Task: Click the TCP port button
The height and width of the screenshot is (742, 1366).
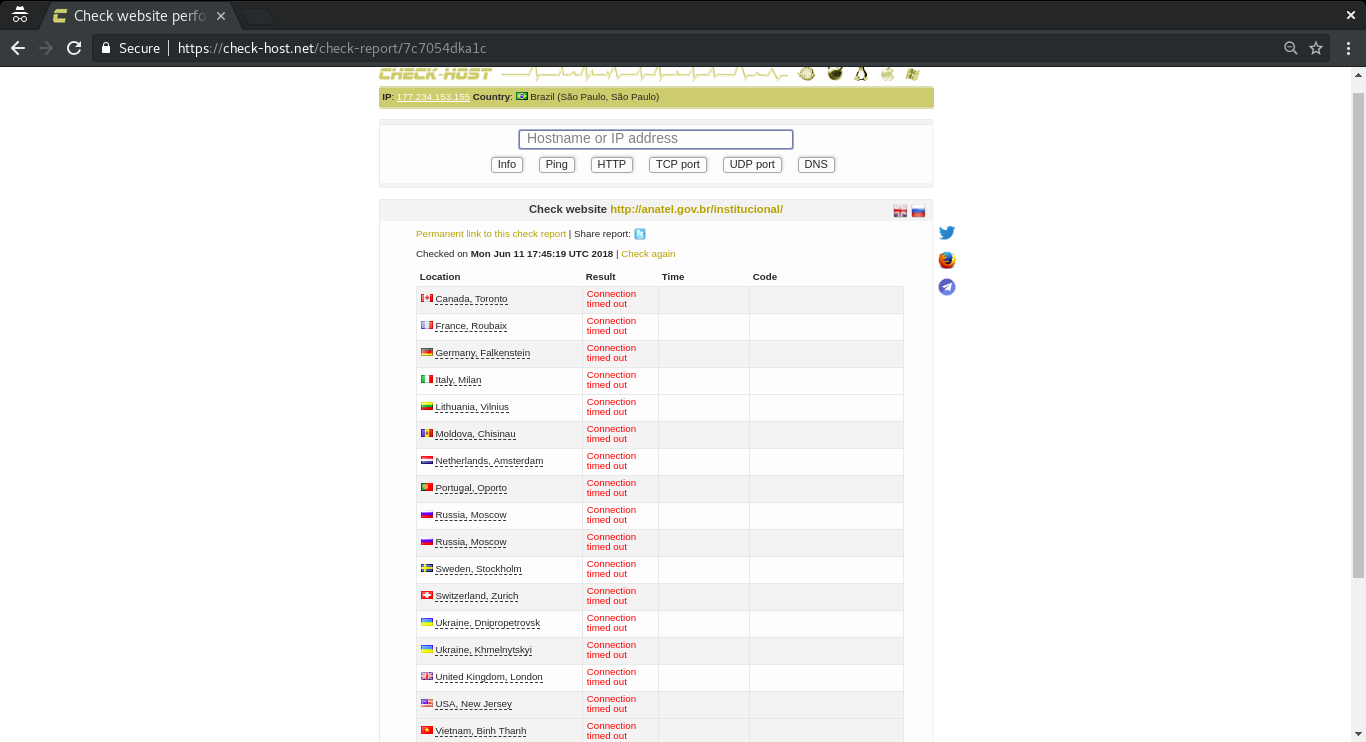Action: [678, 165]
